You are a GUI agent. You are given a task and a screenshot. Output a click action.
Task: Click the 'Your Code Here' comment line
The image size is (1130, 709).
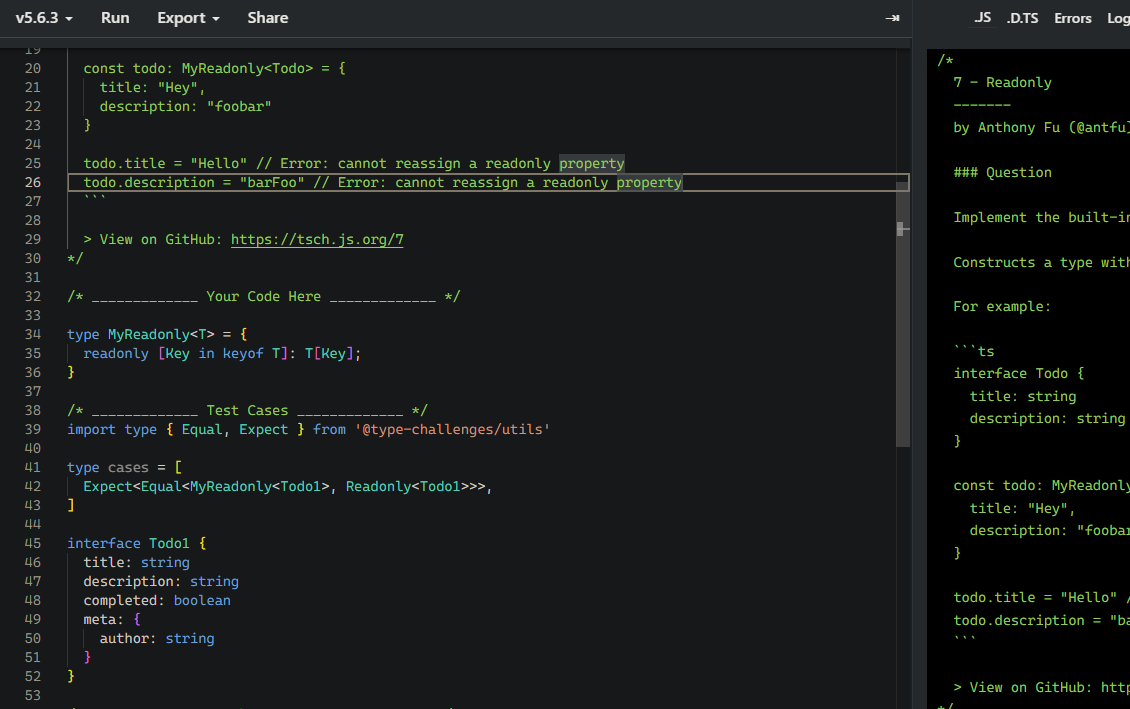[263, 296]
